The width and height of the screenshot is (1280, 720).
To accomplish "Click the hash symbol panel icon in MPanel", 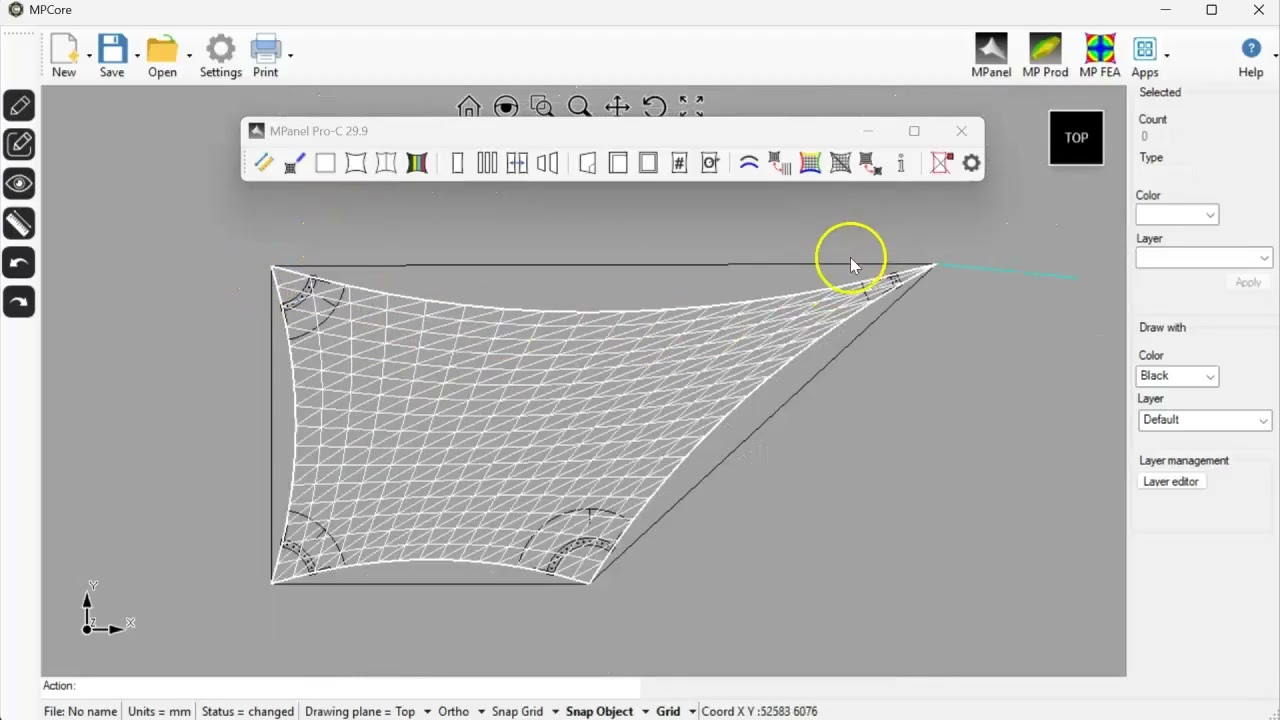I will tap(679, 163).
